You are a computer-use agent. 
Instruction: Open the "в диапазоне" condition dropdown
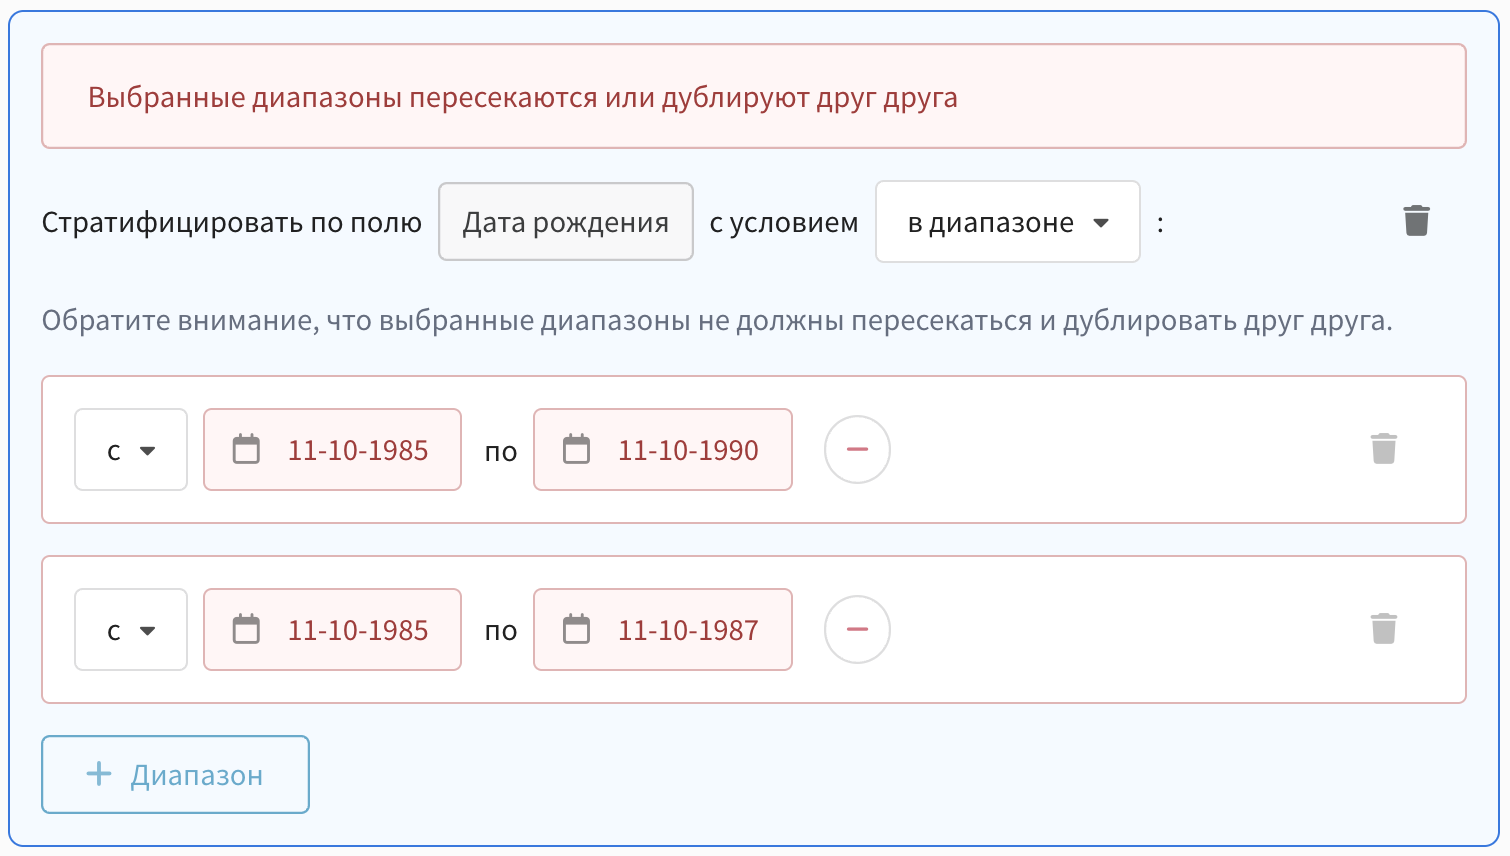click(1007, 222)
